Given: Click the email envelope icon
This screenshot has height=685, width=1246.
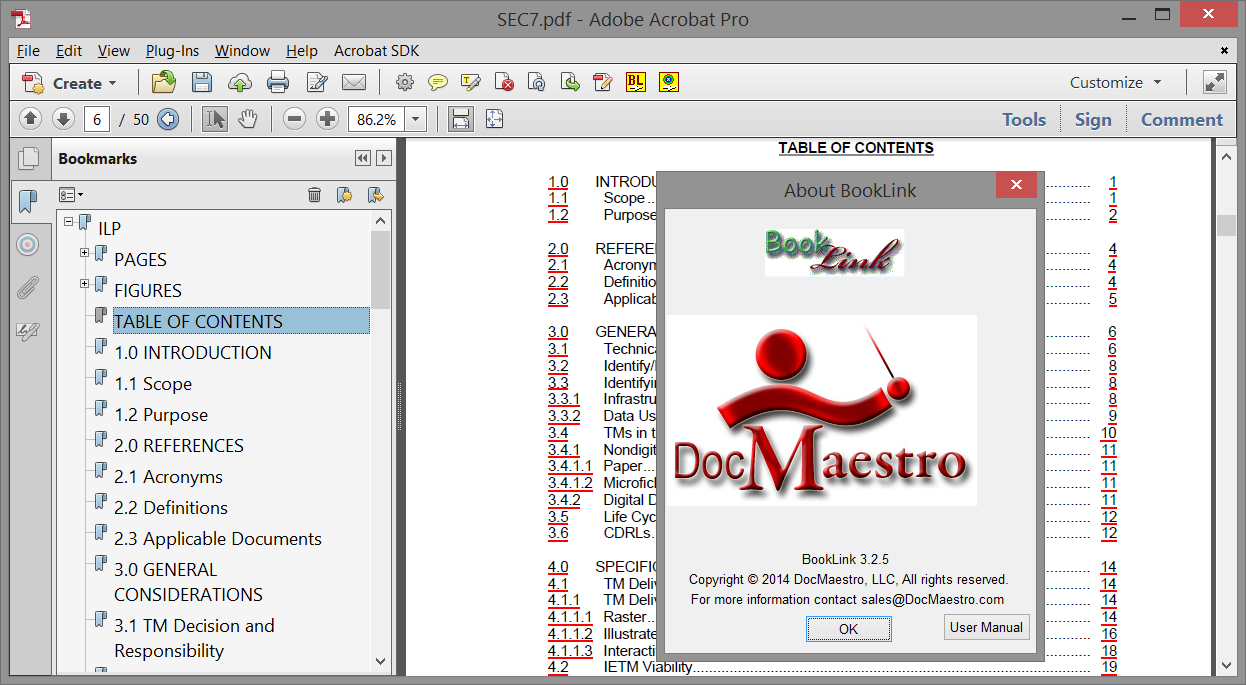Looking at the screenshot, I should click(x=354, y=83).
